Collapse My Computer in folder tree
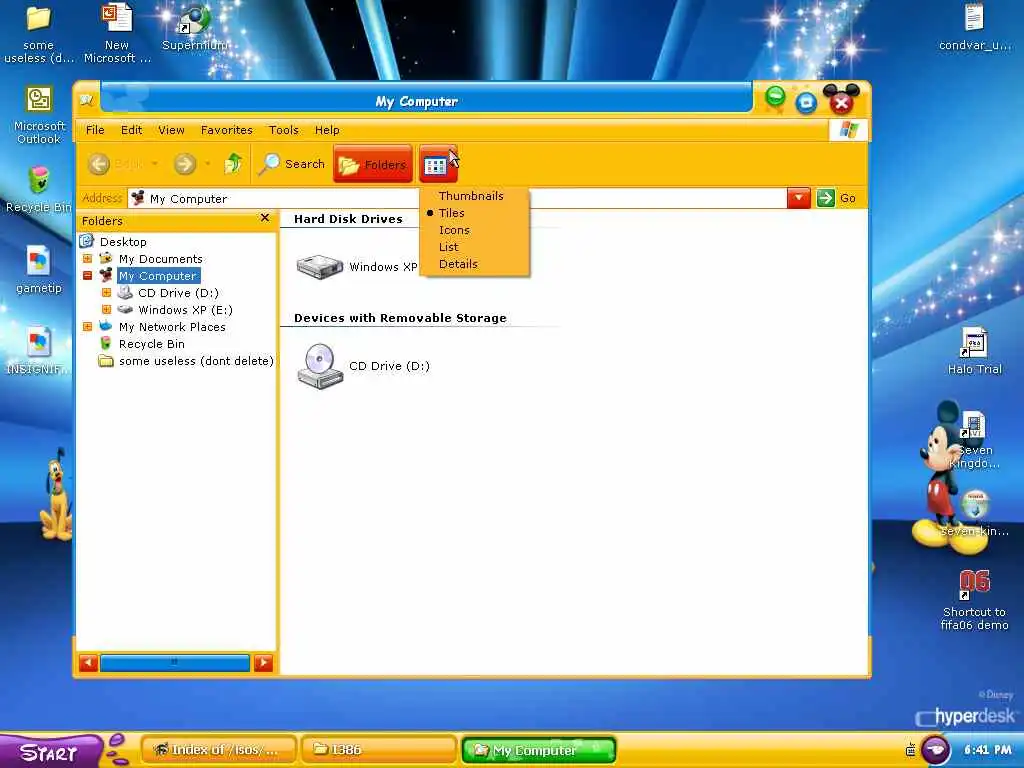The height and width of the screenshot is (768, 1024). (88, 276)
